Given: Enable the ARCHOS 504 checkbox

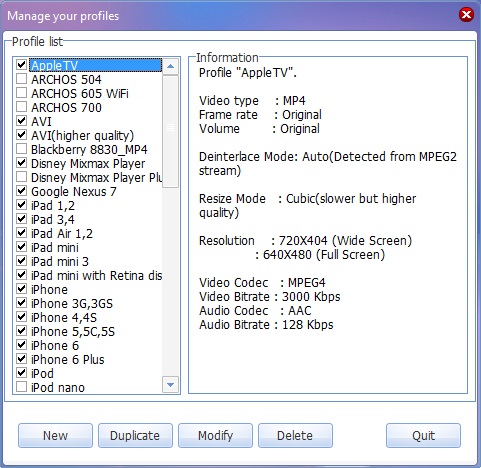Looking at the screenshot, I should click(x=22, y=79).
